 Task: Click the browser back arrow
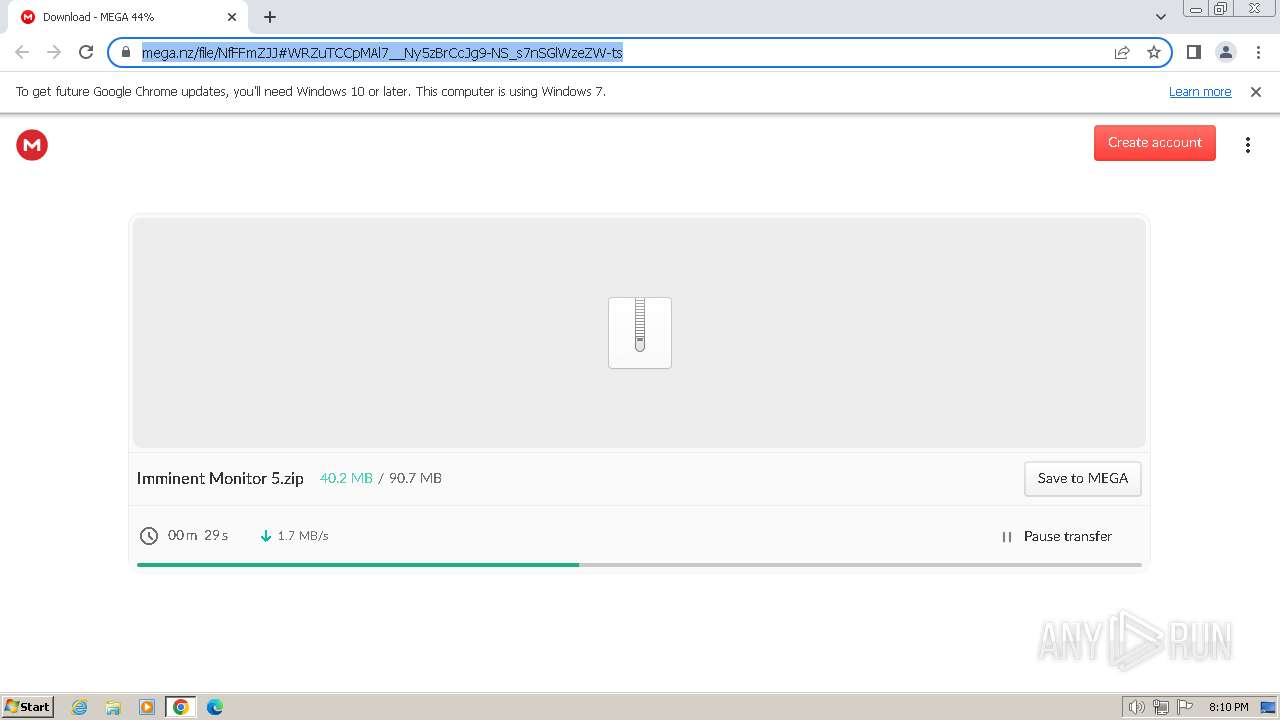tap(22, 52)
